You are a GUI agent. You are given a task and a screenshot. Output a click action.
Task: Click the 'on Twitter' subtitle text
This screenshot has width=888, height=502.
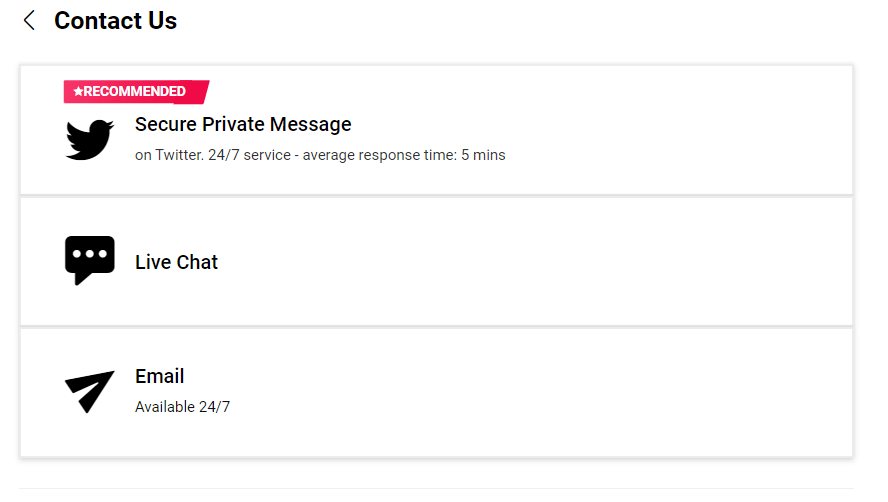coord(169,155)
